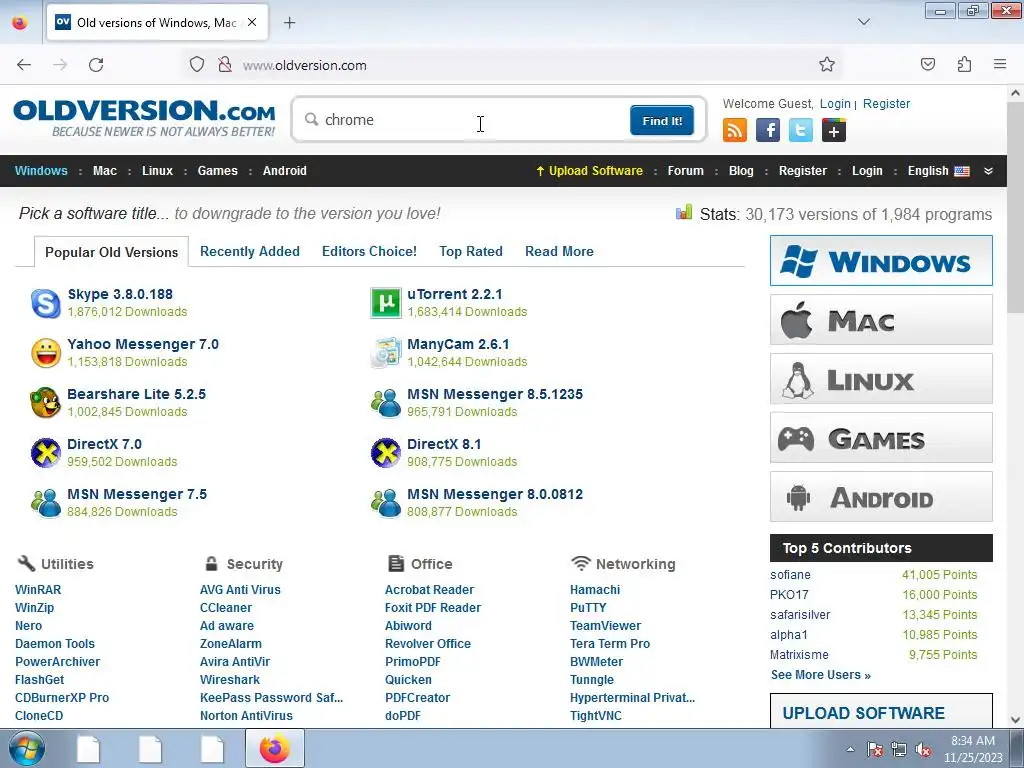Open the Firefox hamburger application menu
The height and width of the screenshot is (768, 1024).
pos(1000,64)
